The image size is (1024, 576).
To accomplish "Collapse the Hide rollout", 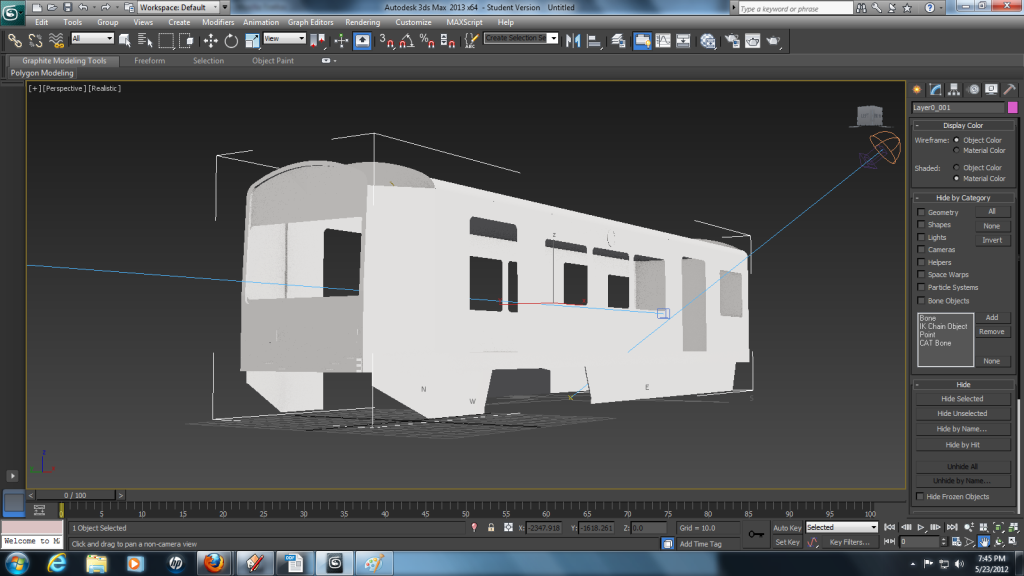I will [x=963, y=385].
